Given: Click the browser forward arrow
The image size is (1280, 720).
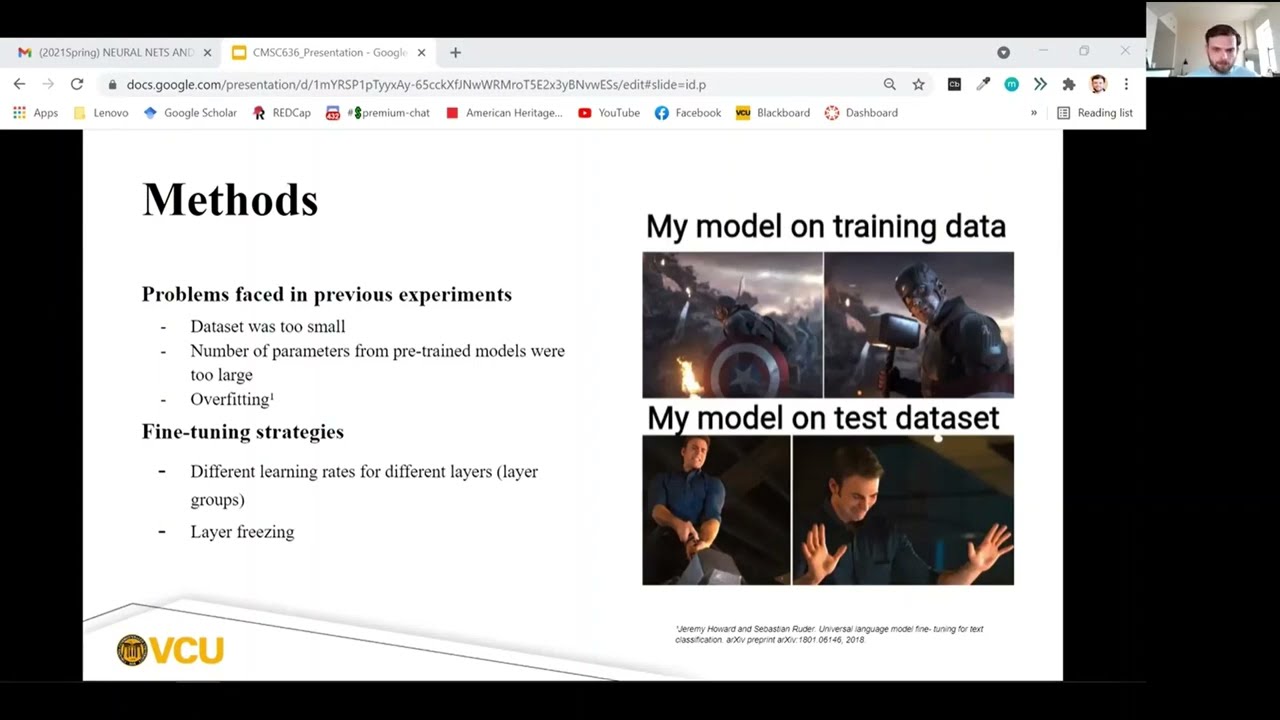Looking at the screenshot, I should coord(48,85).
